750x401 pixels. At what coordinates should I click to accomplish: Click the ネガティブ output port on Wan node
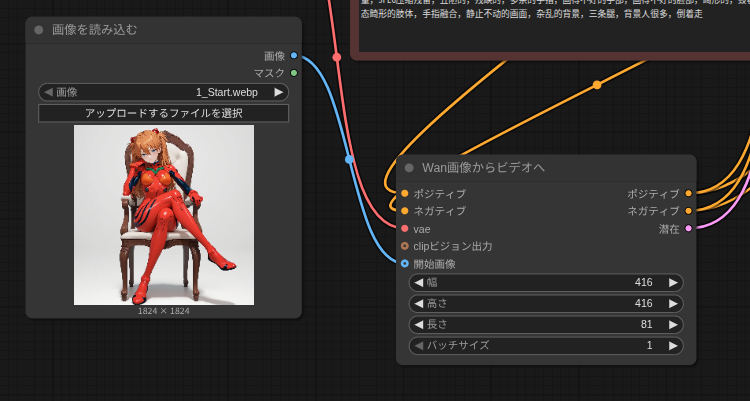pyautogui.click(x=688, y=211)
